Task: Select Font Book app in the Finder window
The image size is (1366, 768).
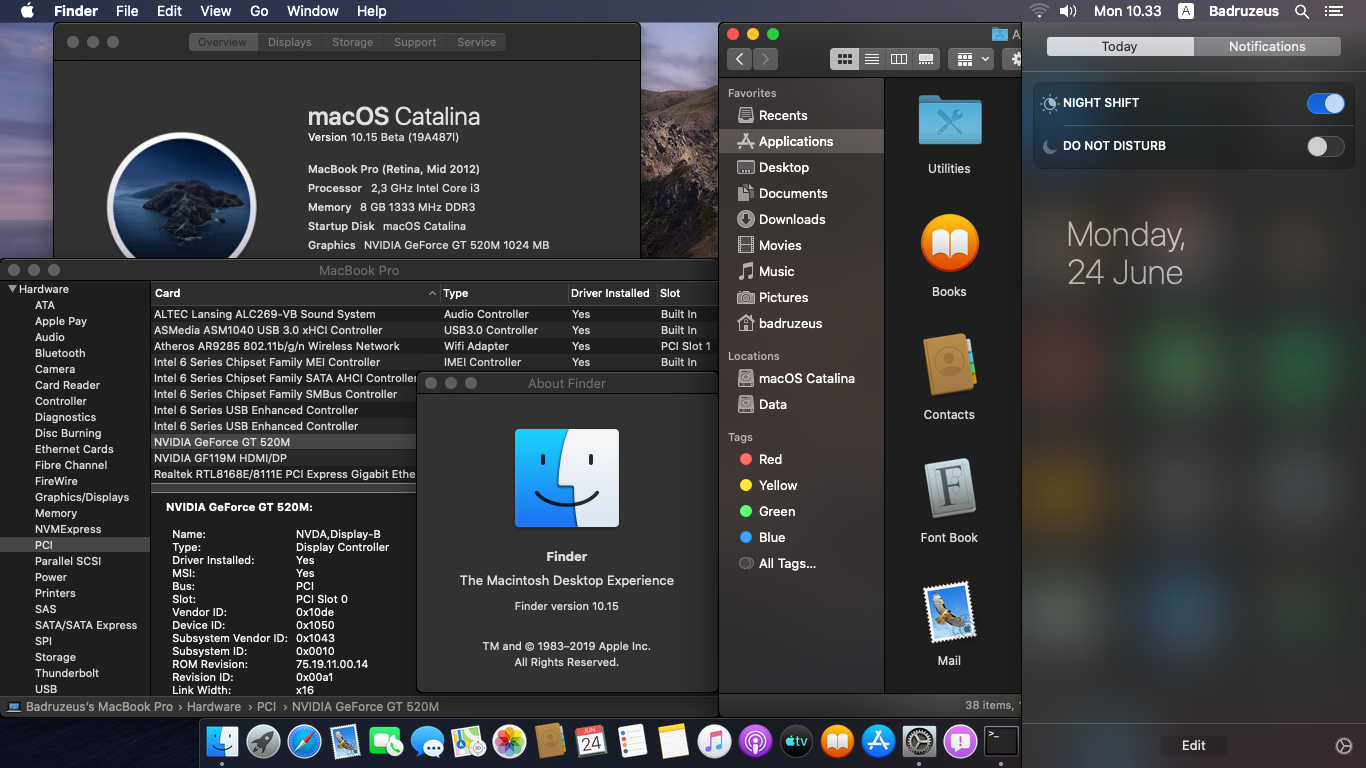Action: click(949, 501)
